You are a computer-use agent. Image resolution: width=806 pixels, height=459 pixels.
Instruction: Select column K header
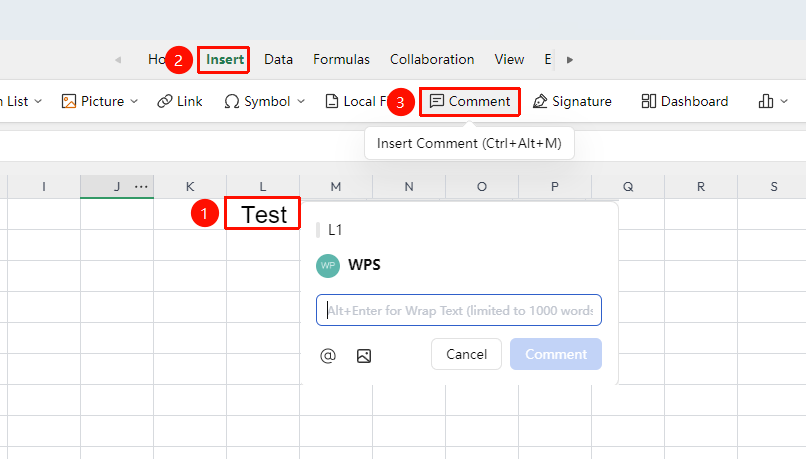190,187
